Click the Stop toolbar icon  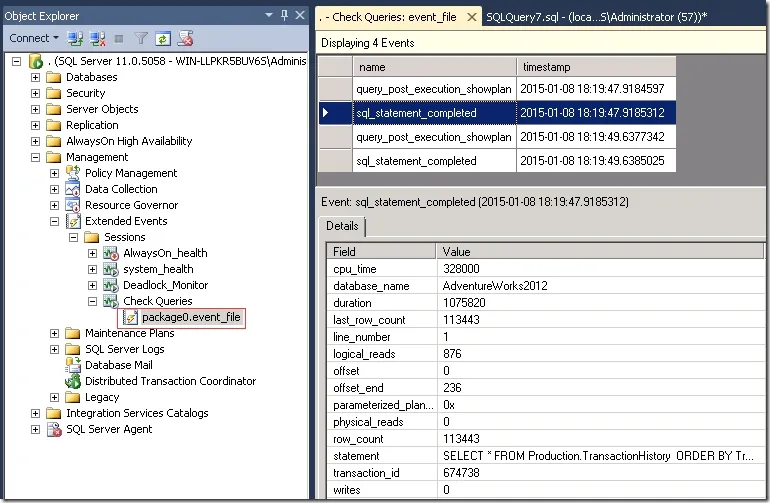(119, 38)
